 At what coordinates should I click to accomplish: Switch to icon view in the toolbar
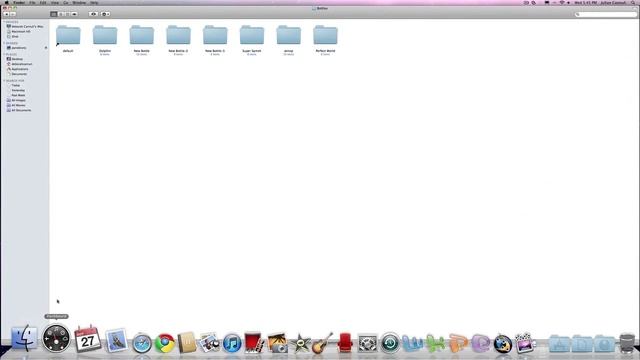click(x=53, y=14)
